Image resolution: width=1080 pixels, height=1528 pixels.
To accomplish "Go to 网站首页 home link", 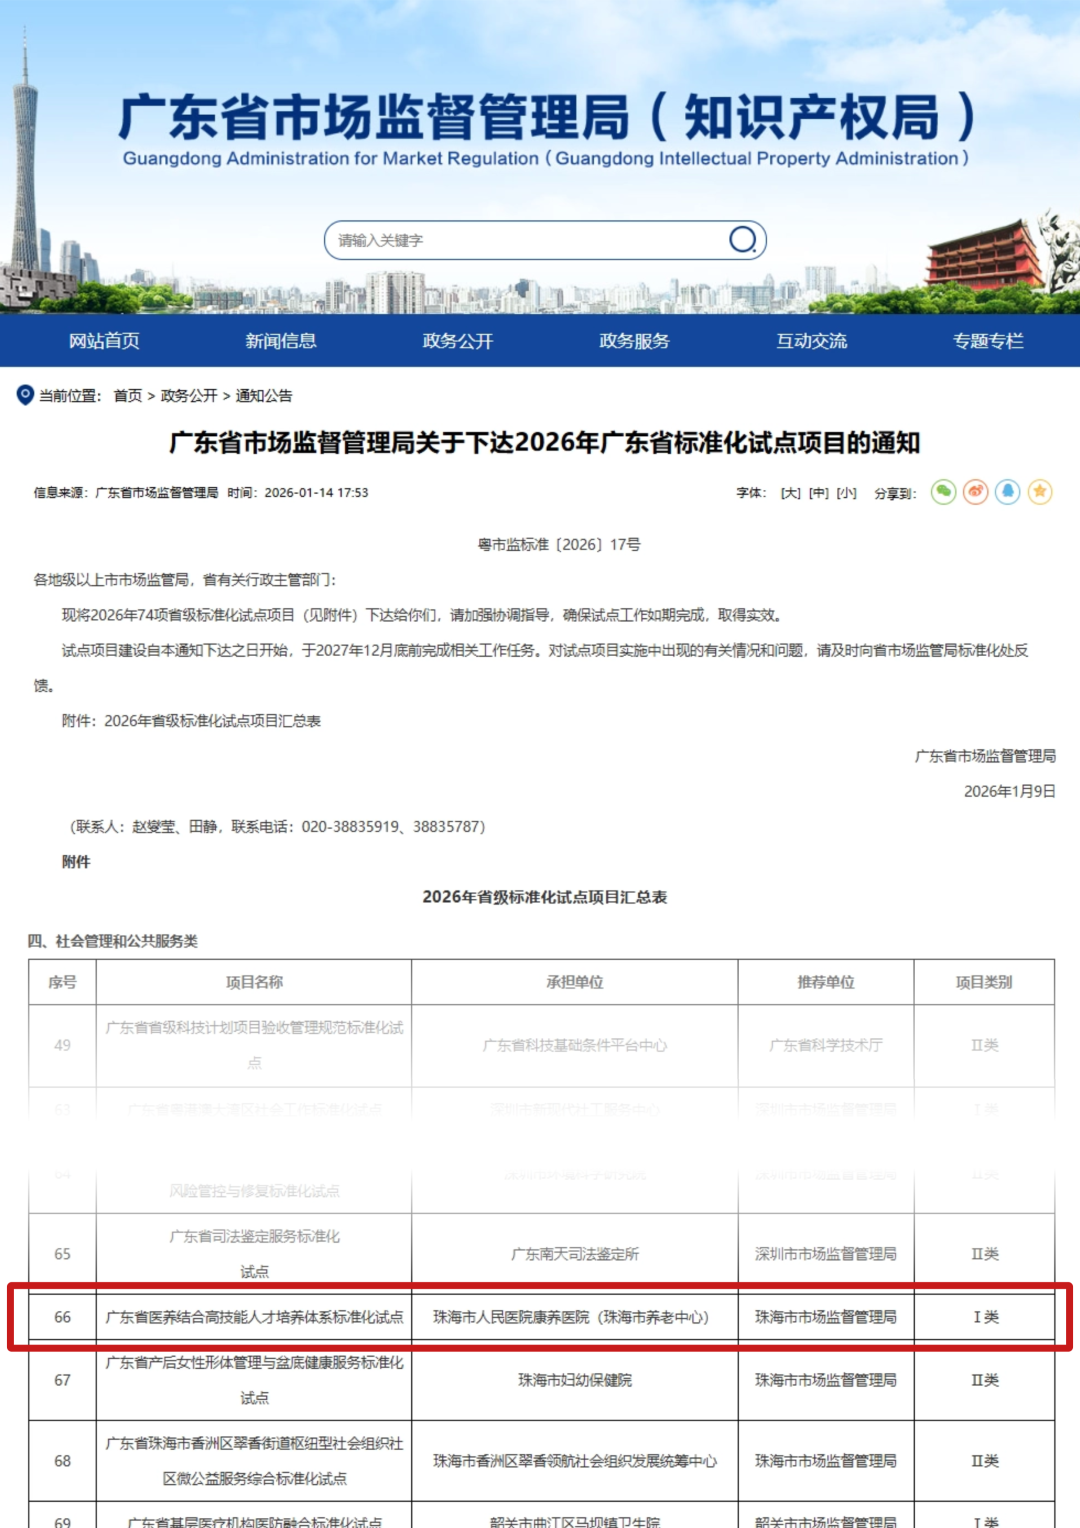I will tap(104, 341).
